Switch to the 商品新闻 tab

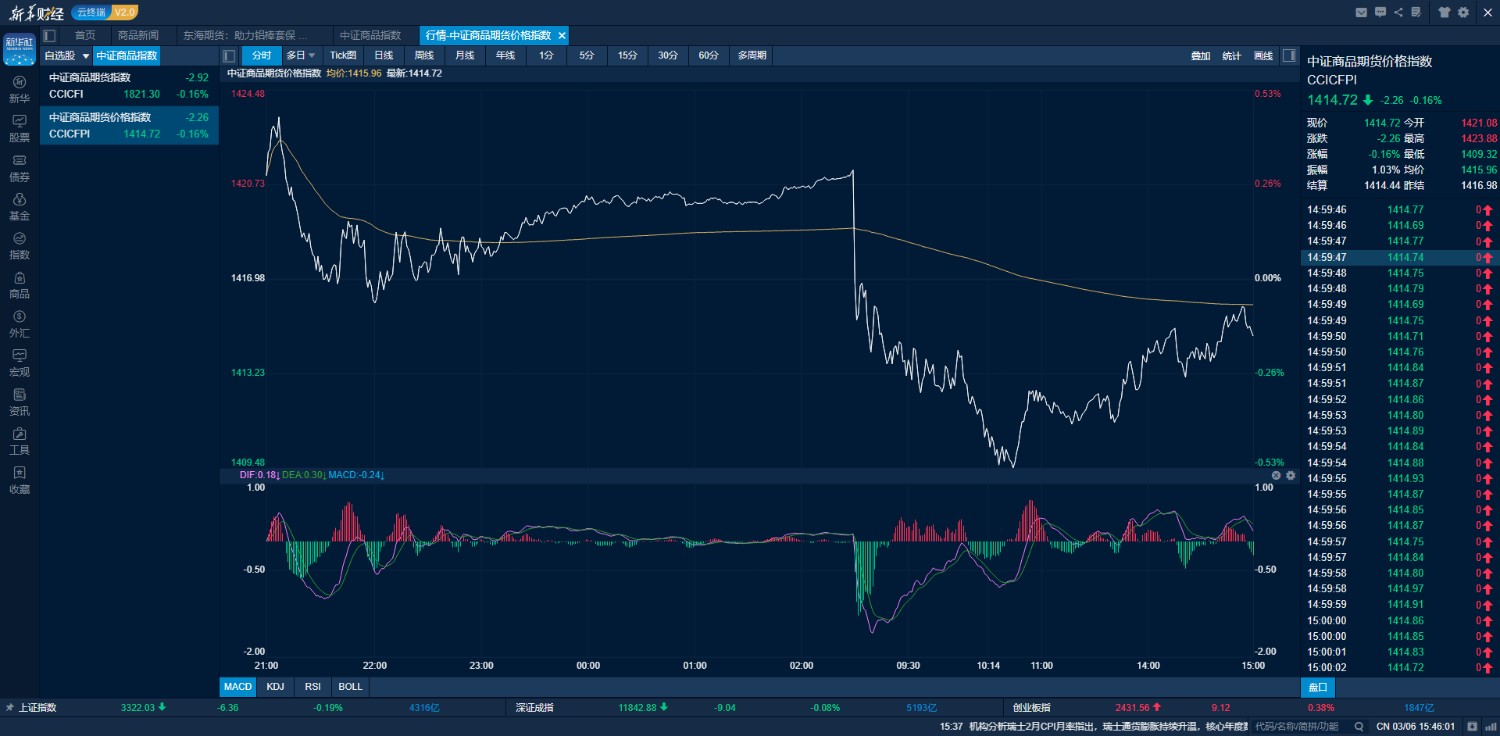coord(138,35)
